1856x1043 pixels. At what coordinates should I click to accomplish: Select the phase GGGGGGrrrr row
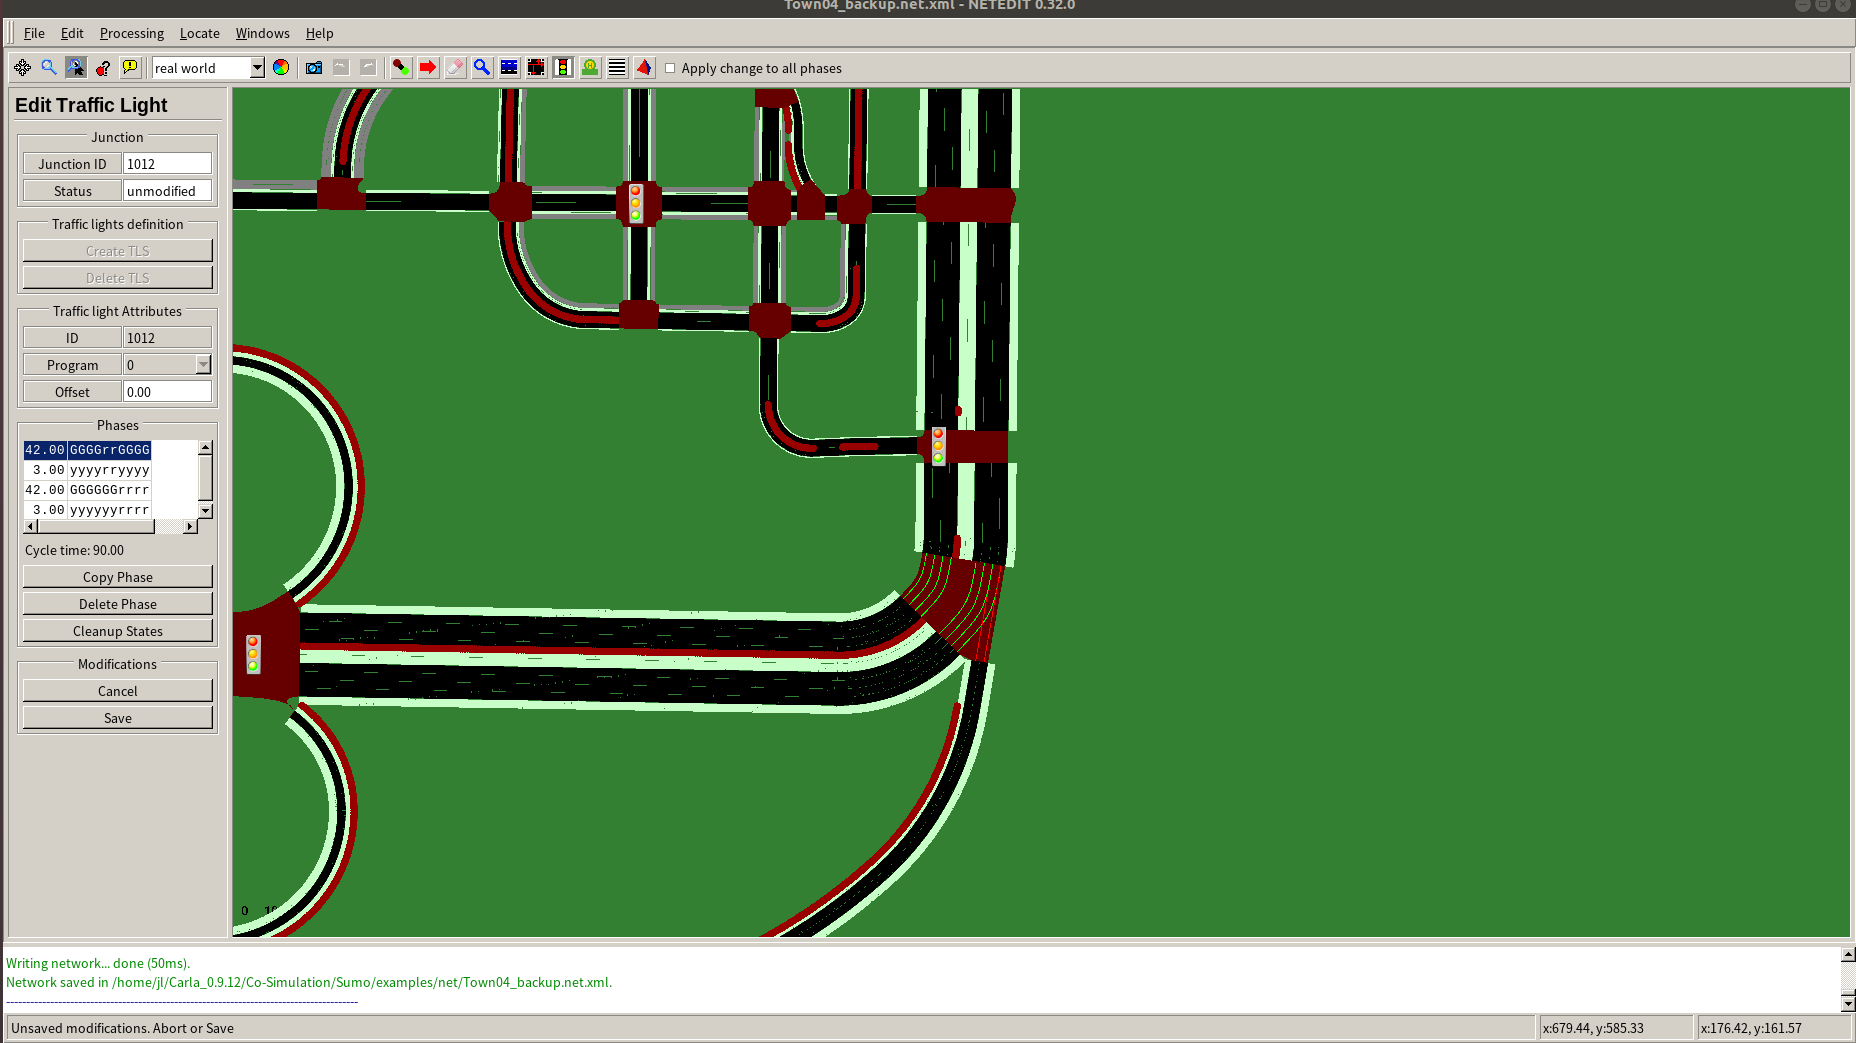pos(88,490)
